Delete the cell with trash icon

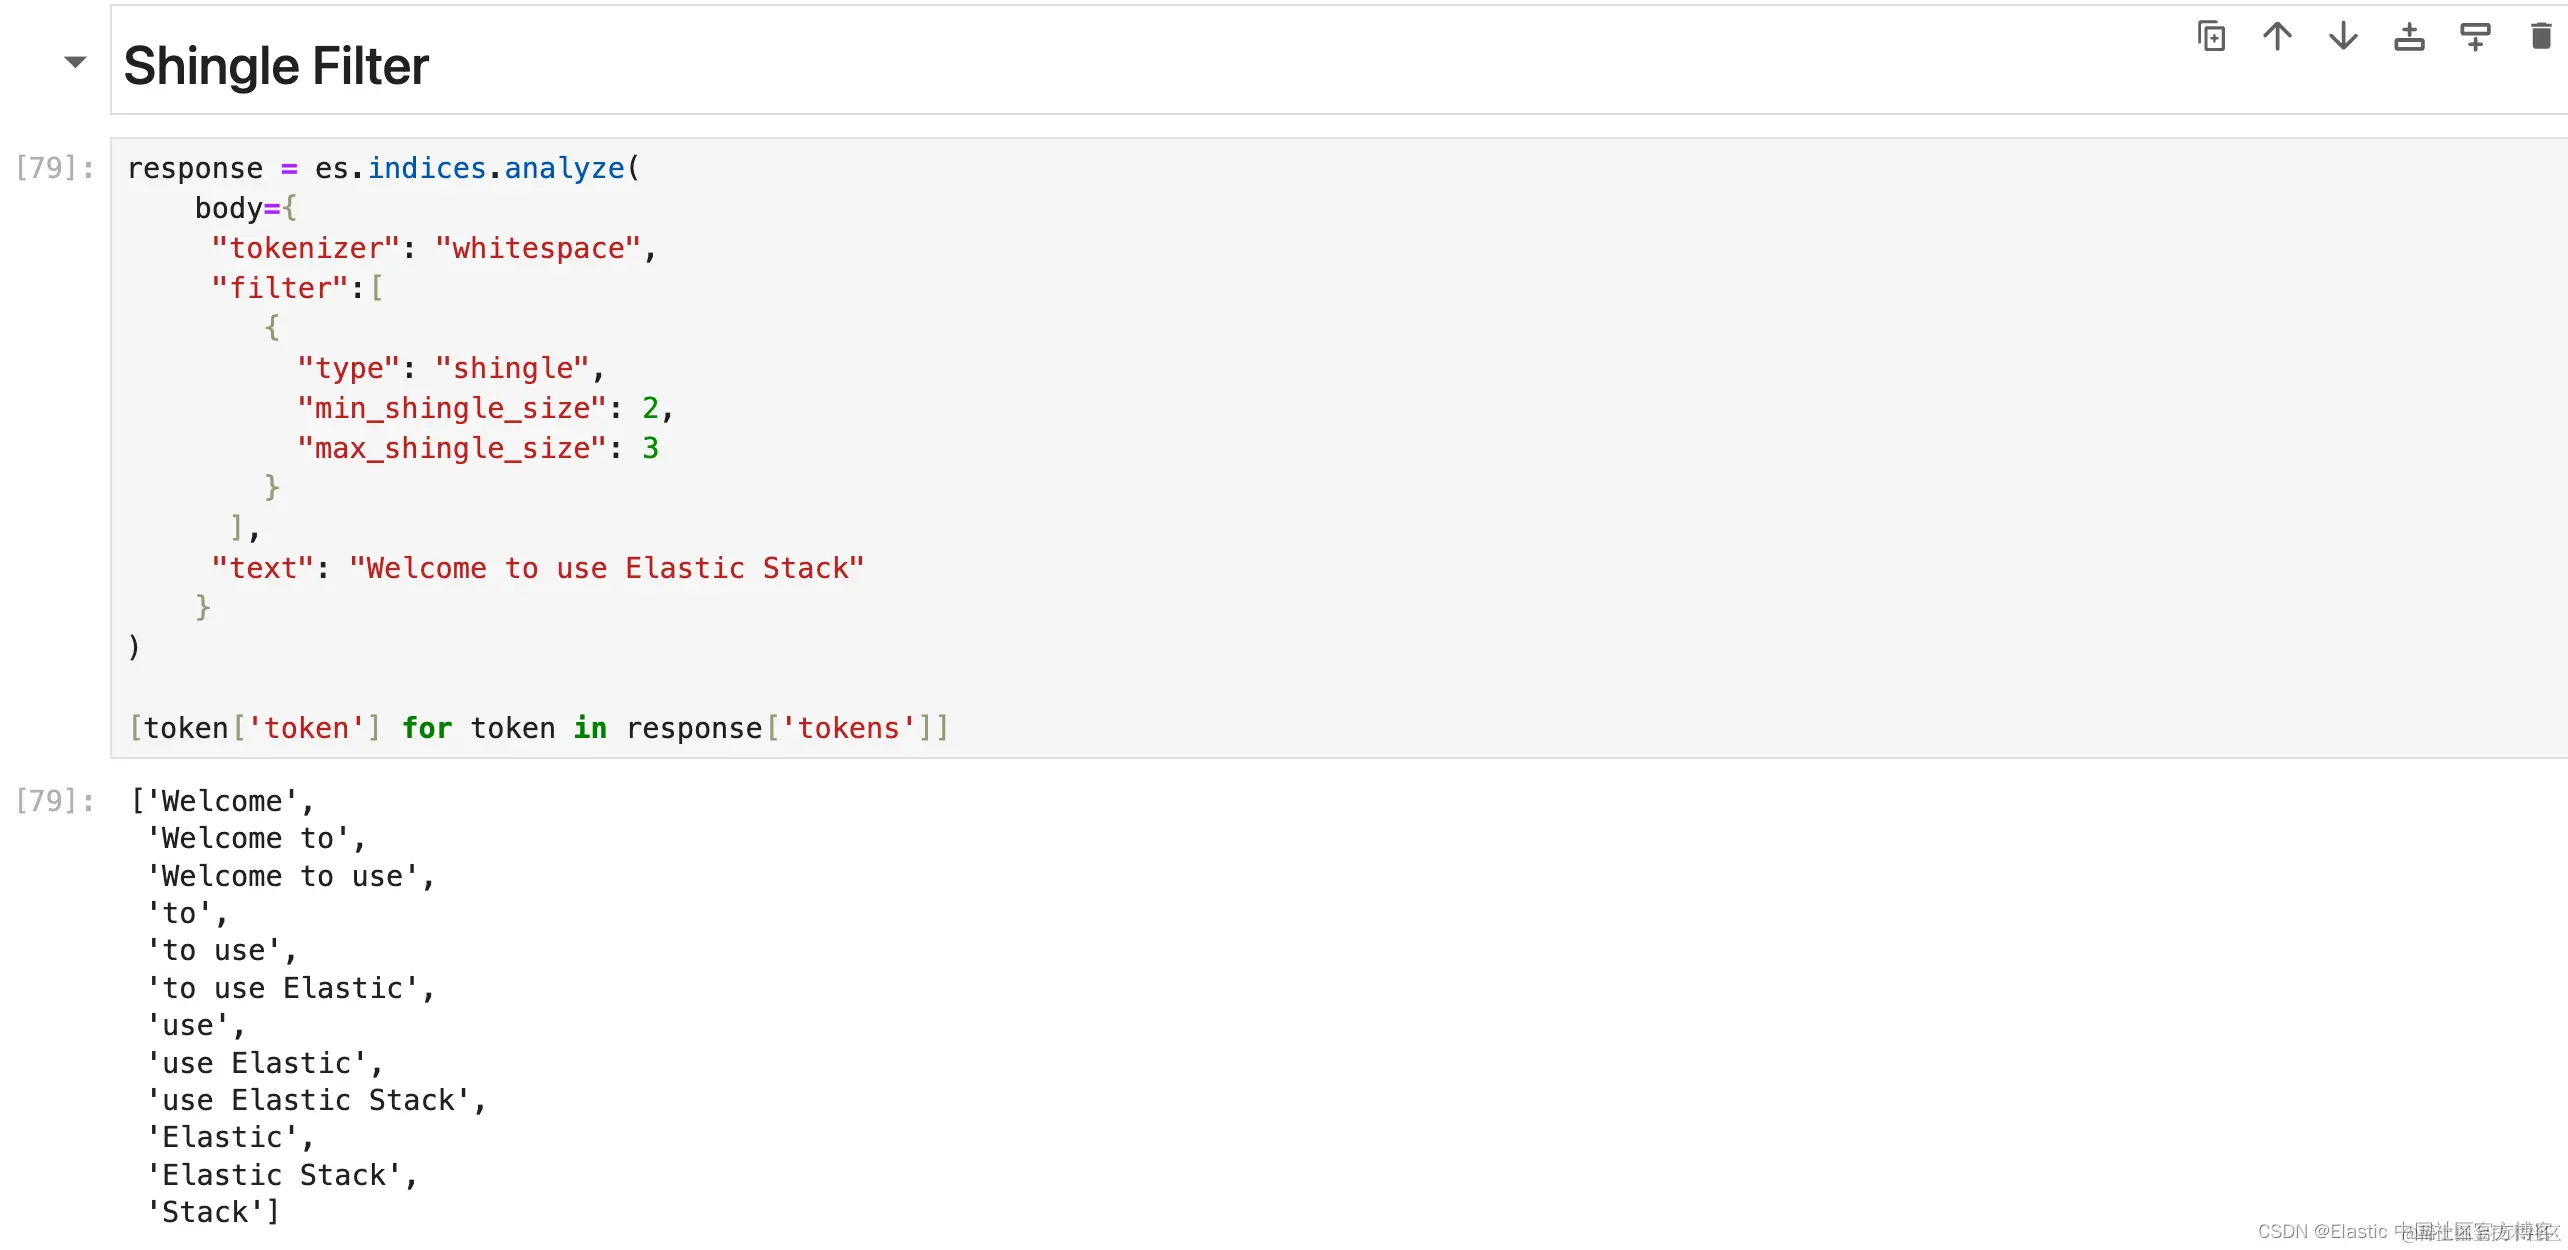pos(2540,37)
